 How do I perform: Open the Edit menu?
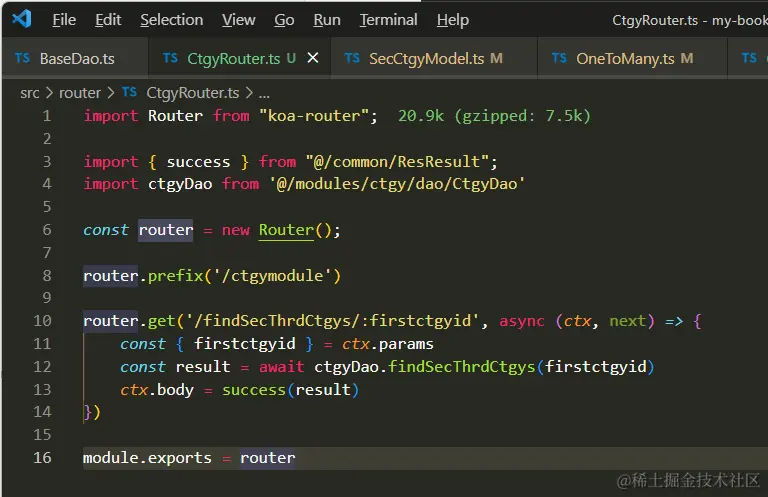[x=108, y=20]
